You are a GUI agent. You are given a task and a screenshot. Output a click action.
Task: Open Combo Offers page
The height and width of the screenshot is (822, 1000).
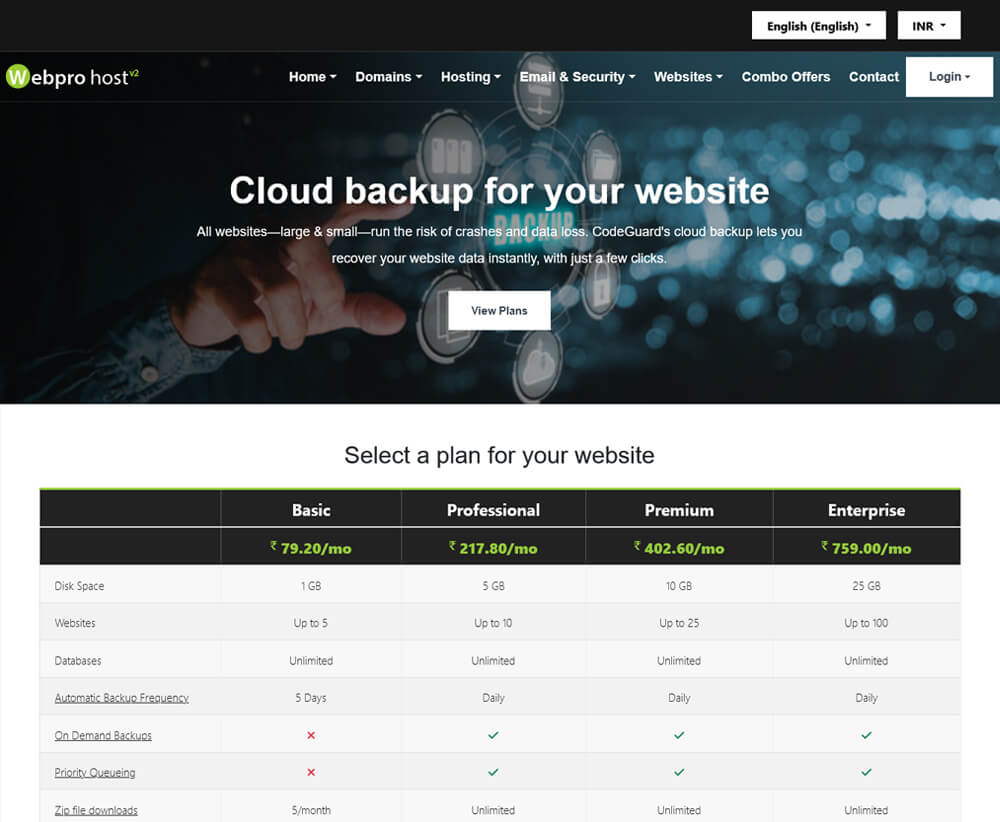(786, 77)
